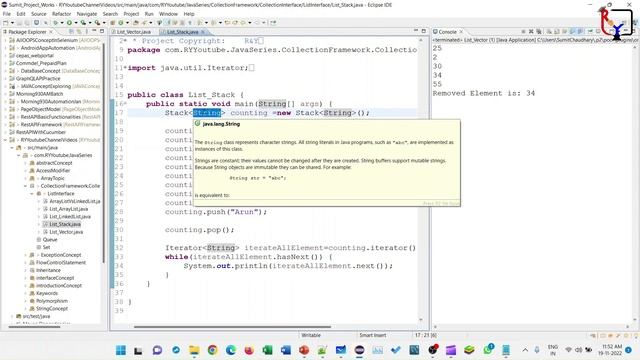Click the Run External Tools icon
This screenshot has width=640, height=360.
(97, 22)
